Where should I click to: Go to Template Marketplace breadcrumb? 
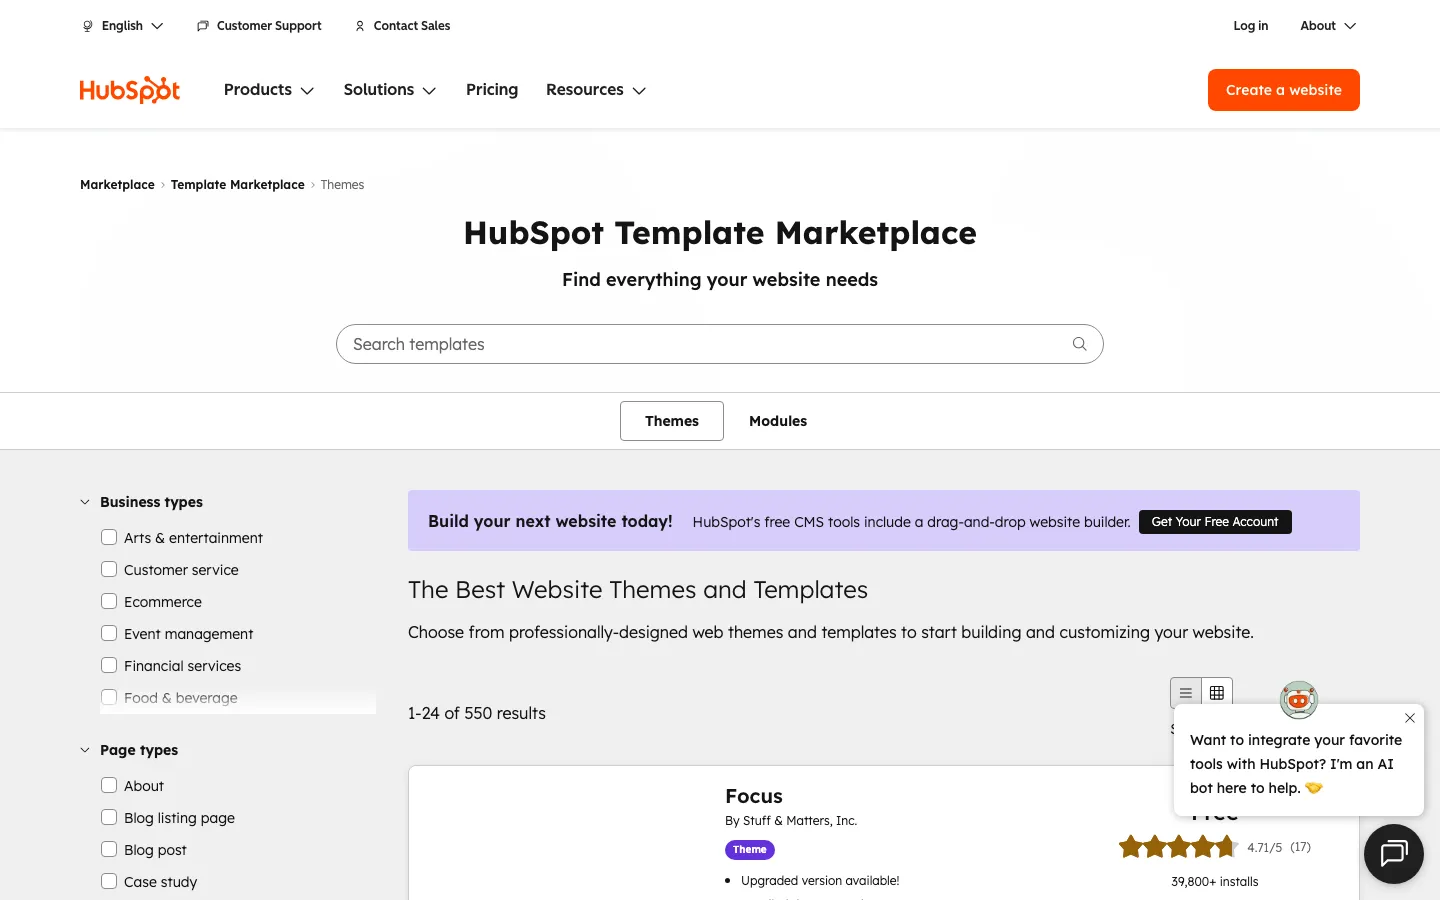pos(238,185)
